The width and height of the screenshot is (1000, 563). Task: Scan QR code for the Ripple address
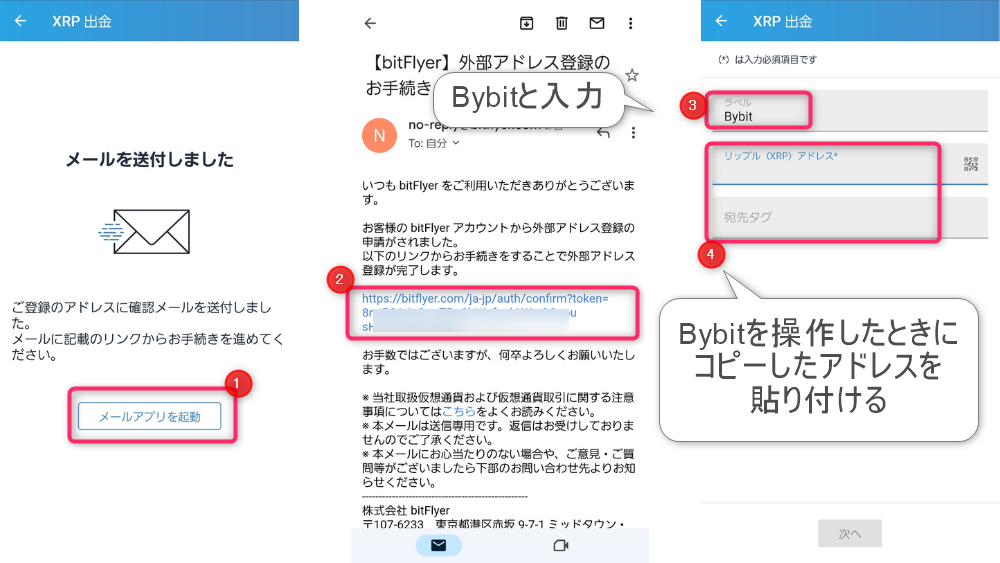pyautogui.click(x=971, y=164)
